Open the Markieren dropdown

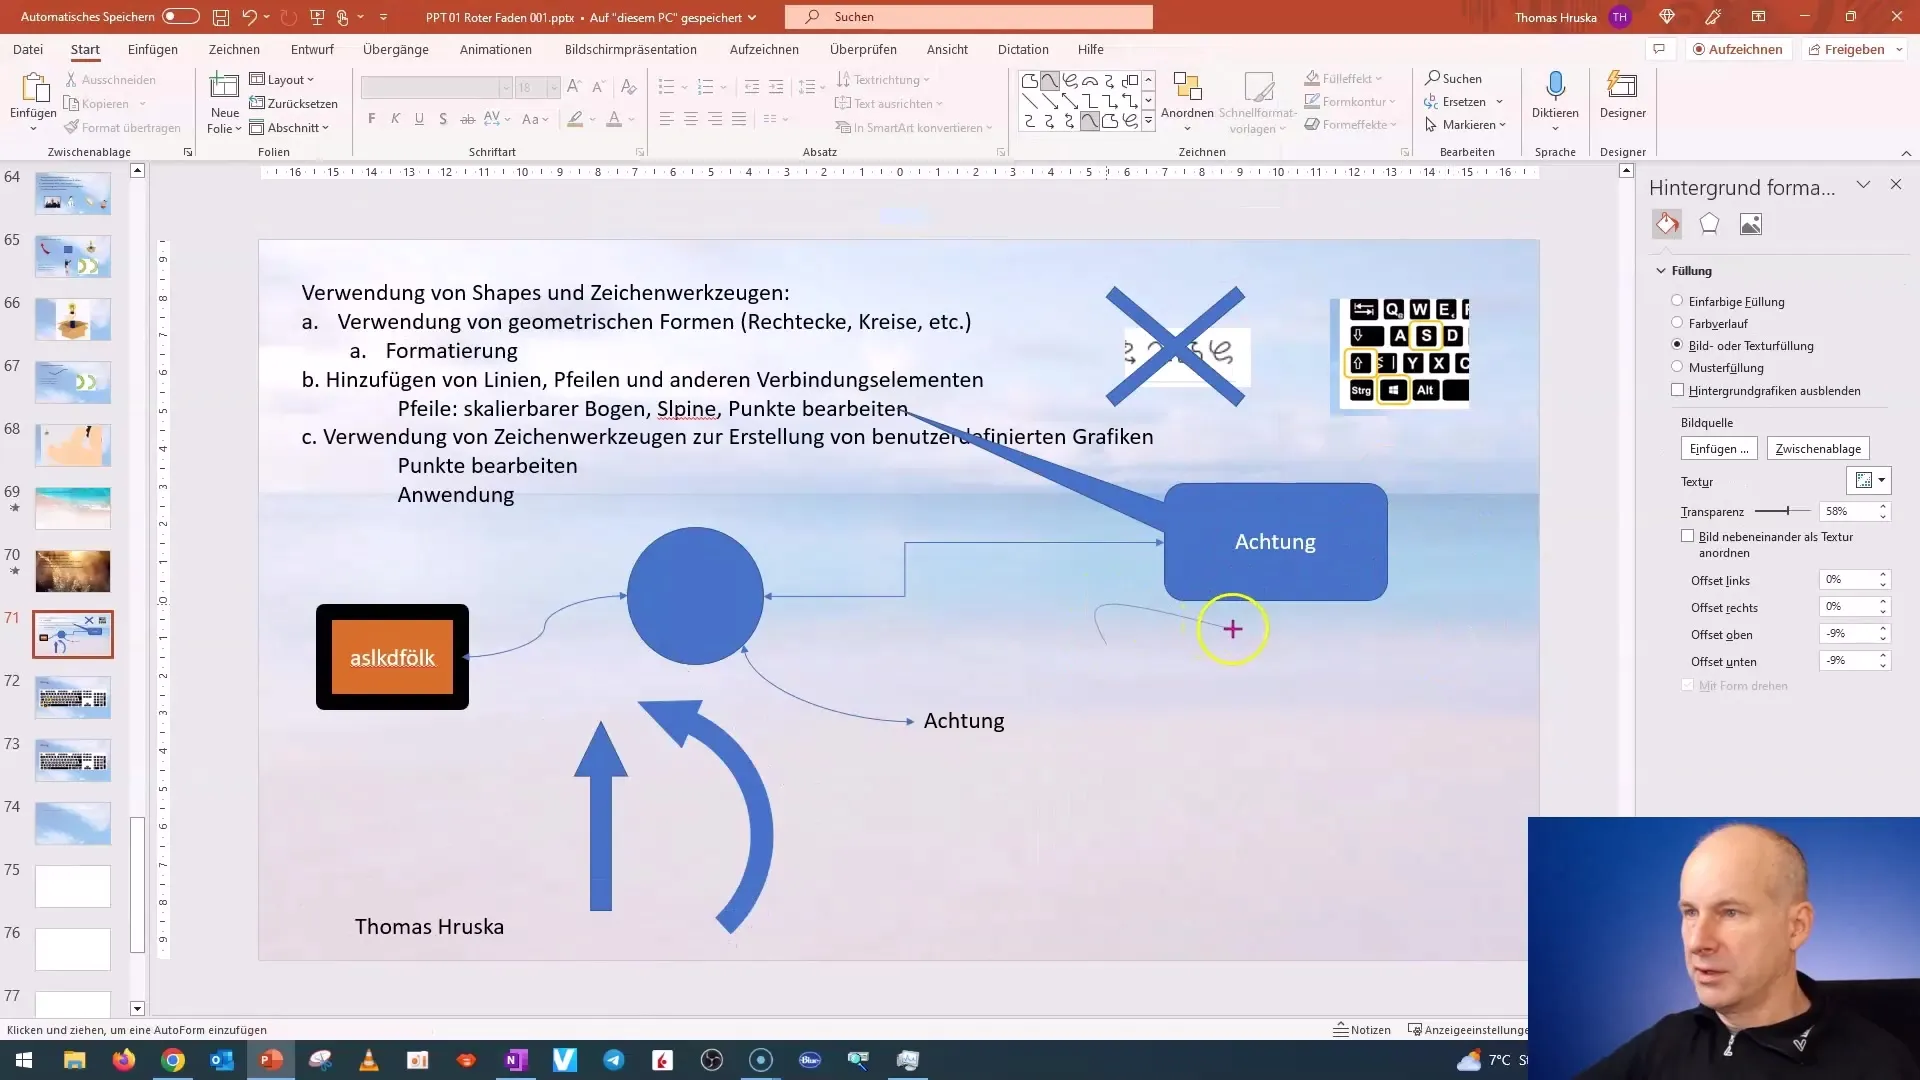tap(1465, 125)
